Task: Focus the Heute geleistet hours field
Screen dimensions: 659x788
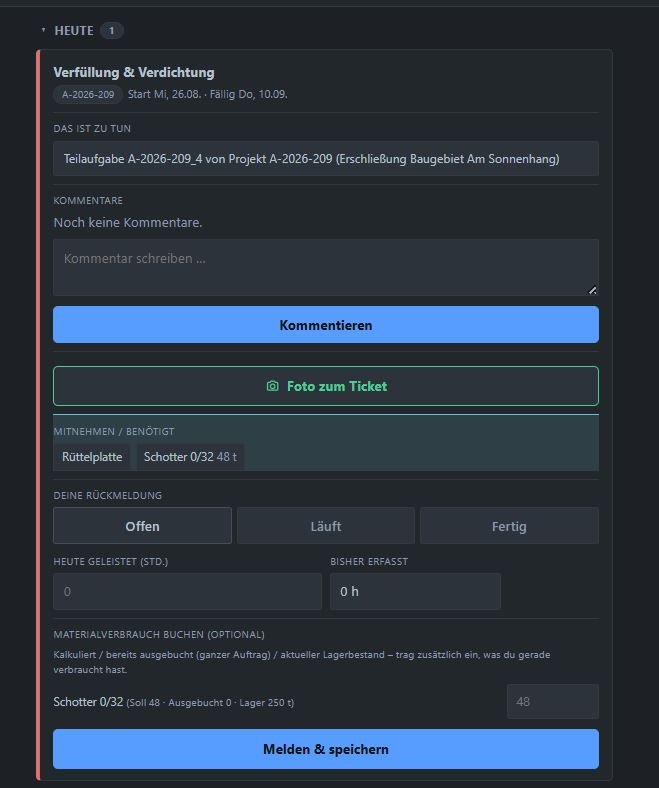Action: click(187, 592)
